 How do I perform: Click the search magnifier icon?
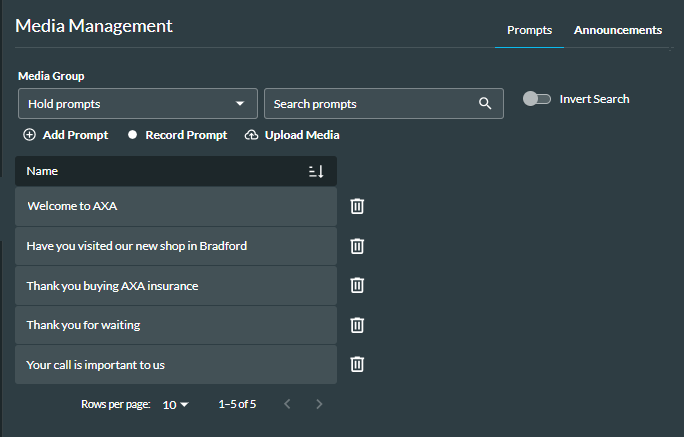485,104
